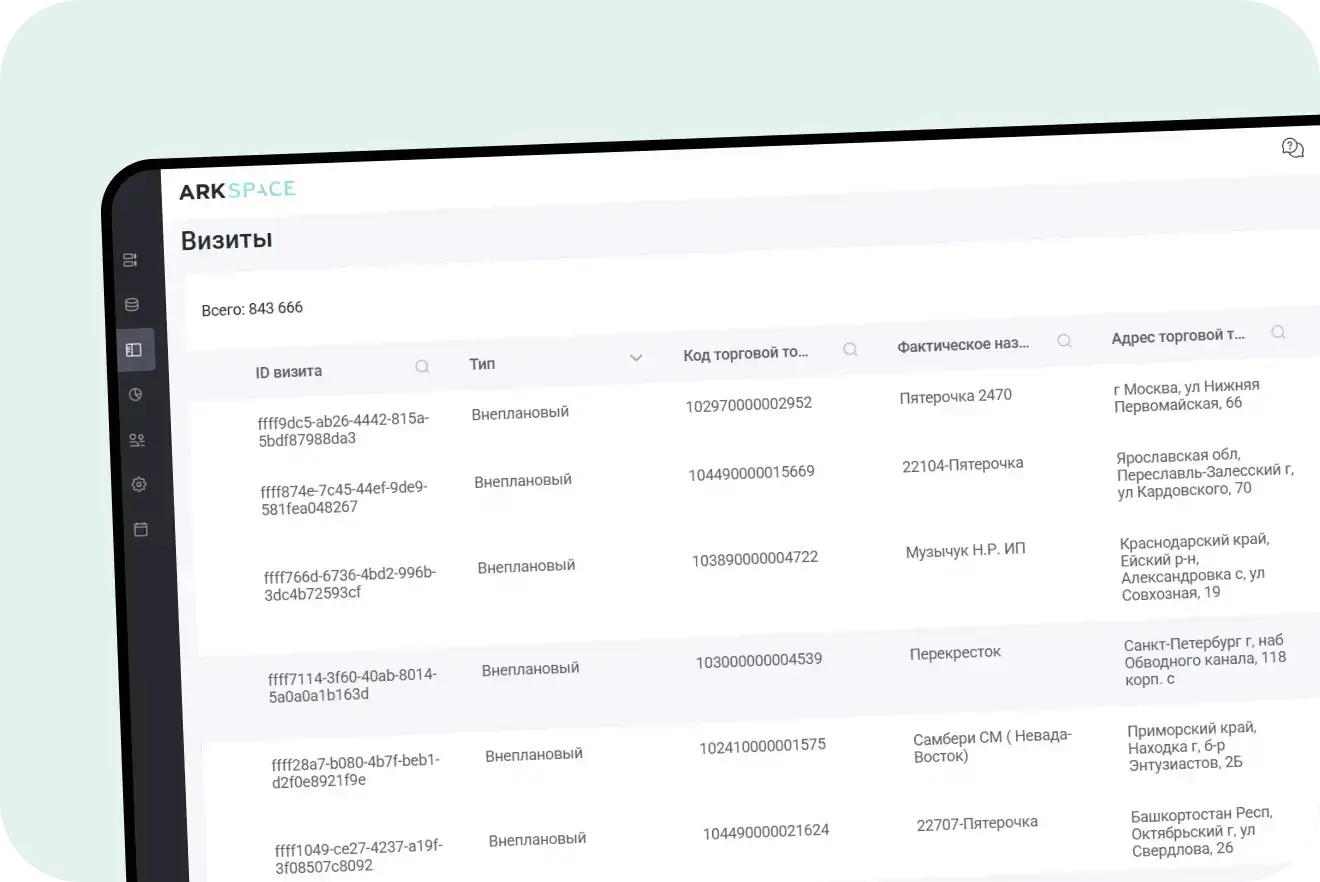
Task: Click store name Самбери СМ ( Невада-Восток)
Action: point(992,746)
